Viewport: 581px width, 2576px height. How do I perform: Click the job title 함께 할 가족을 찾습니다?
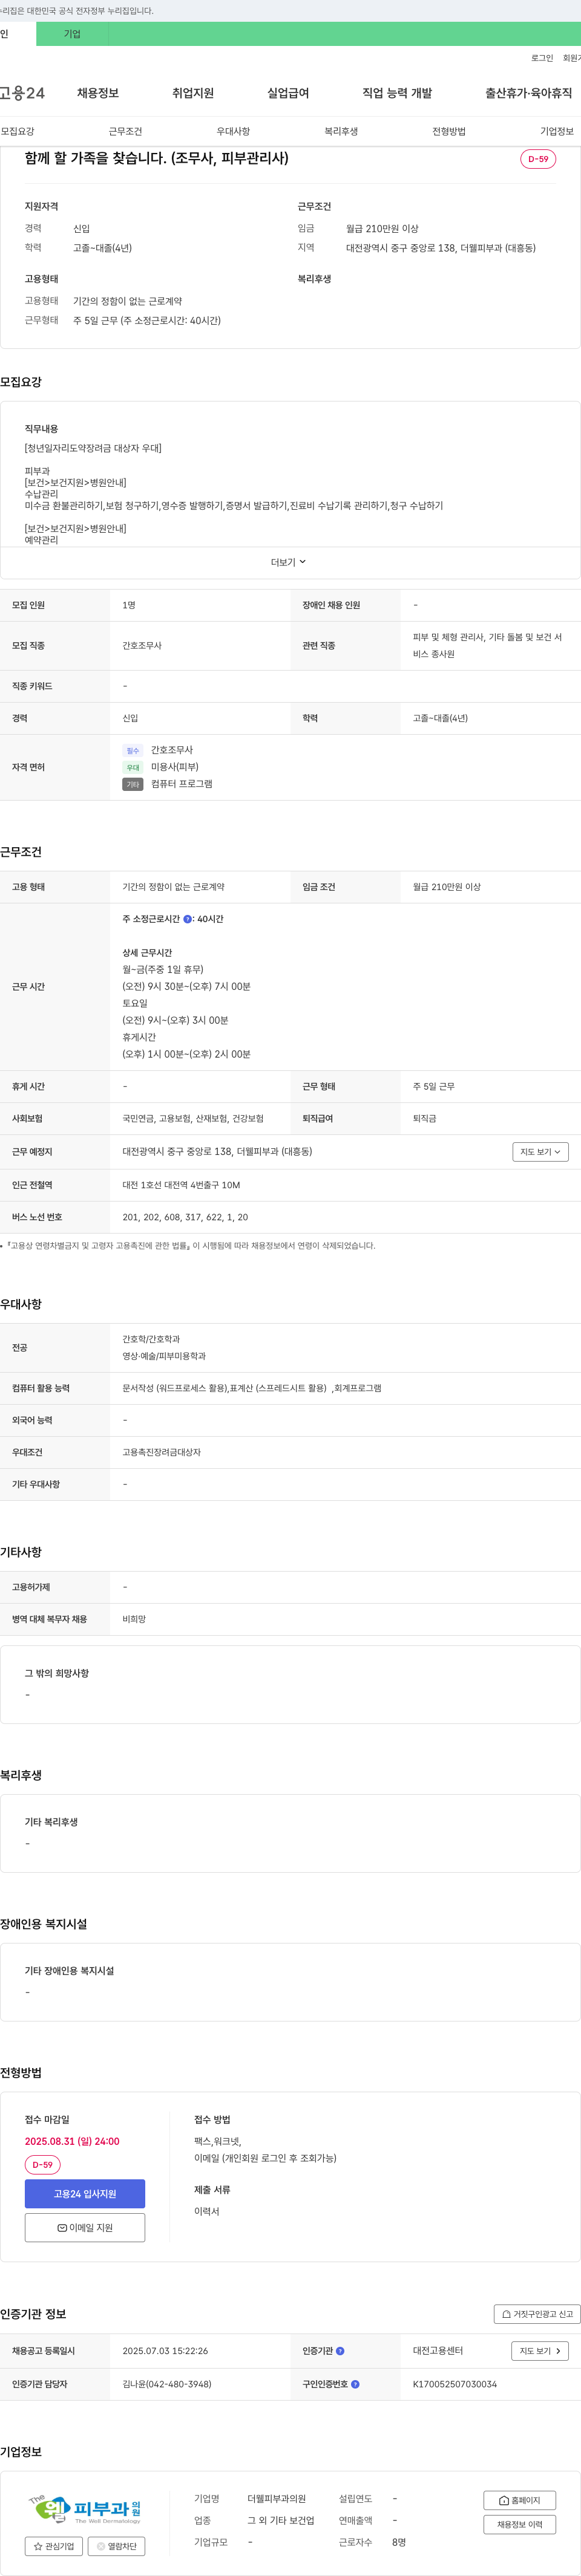(156, 158)
